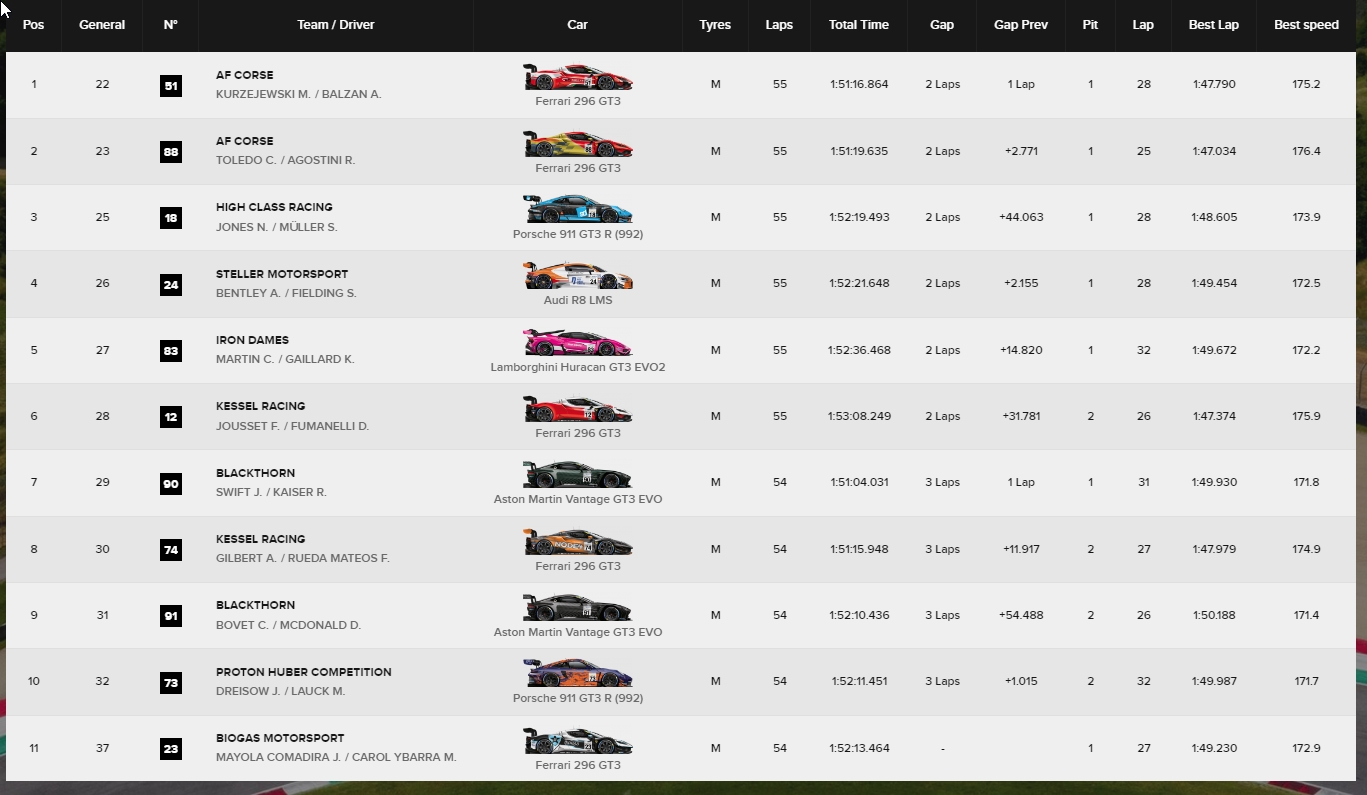Click drivers JONES N. / MÜLLER S.

click(277, 227)
